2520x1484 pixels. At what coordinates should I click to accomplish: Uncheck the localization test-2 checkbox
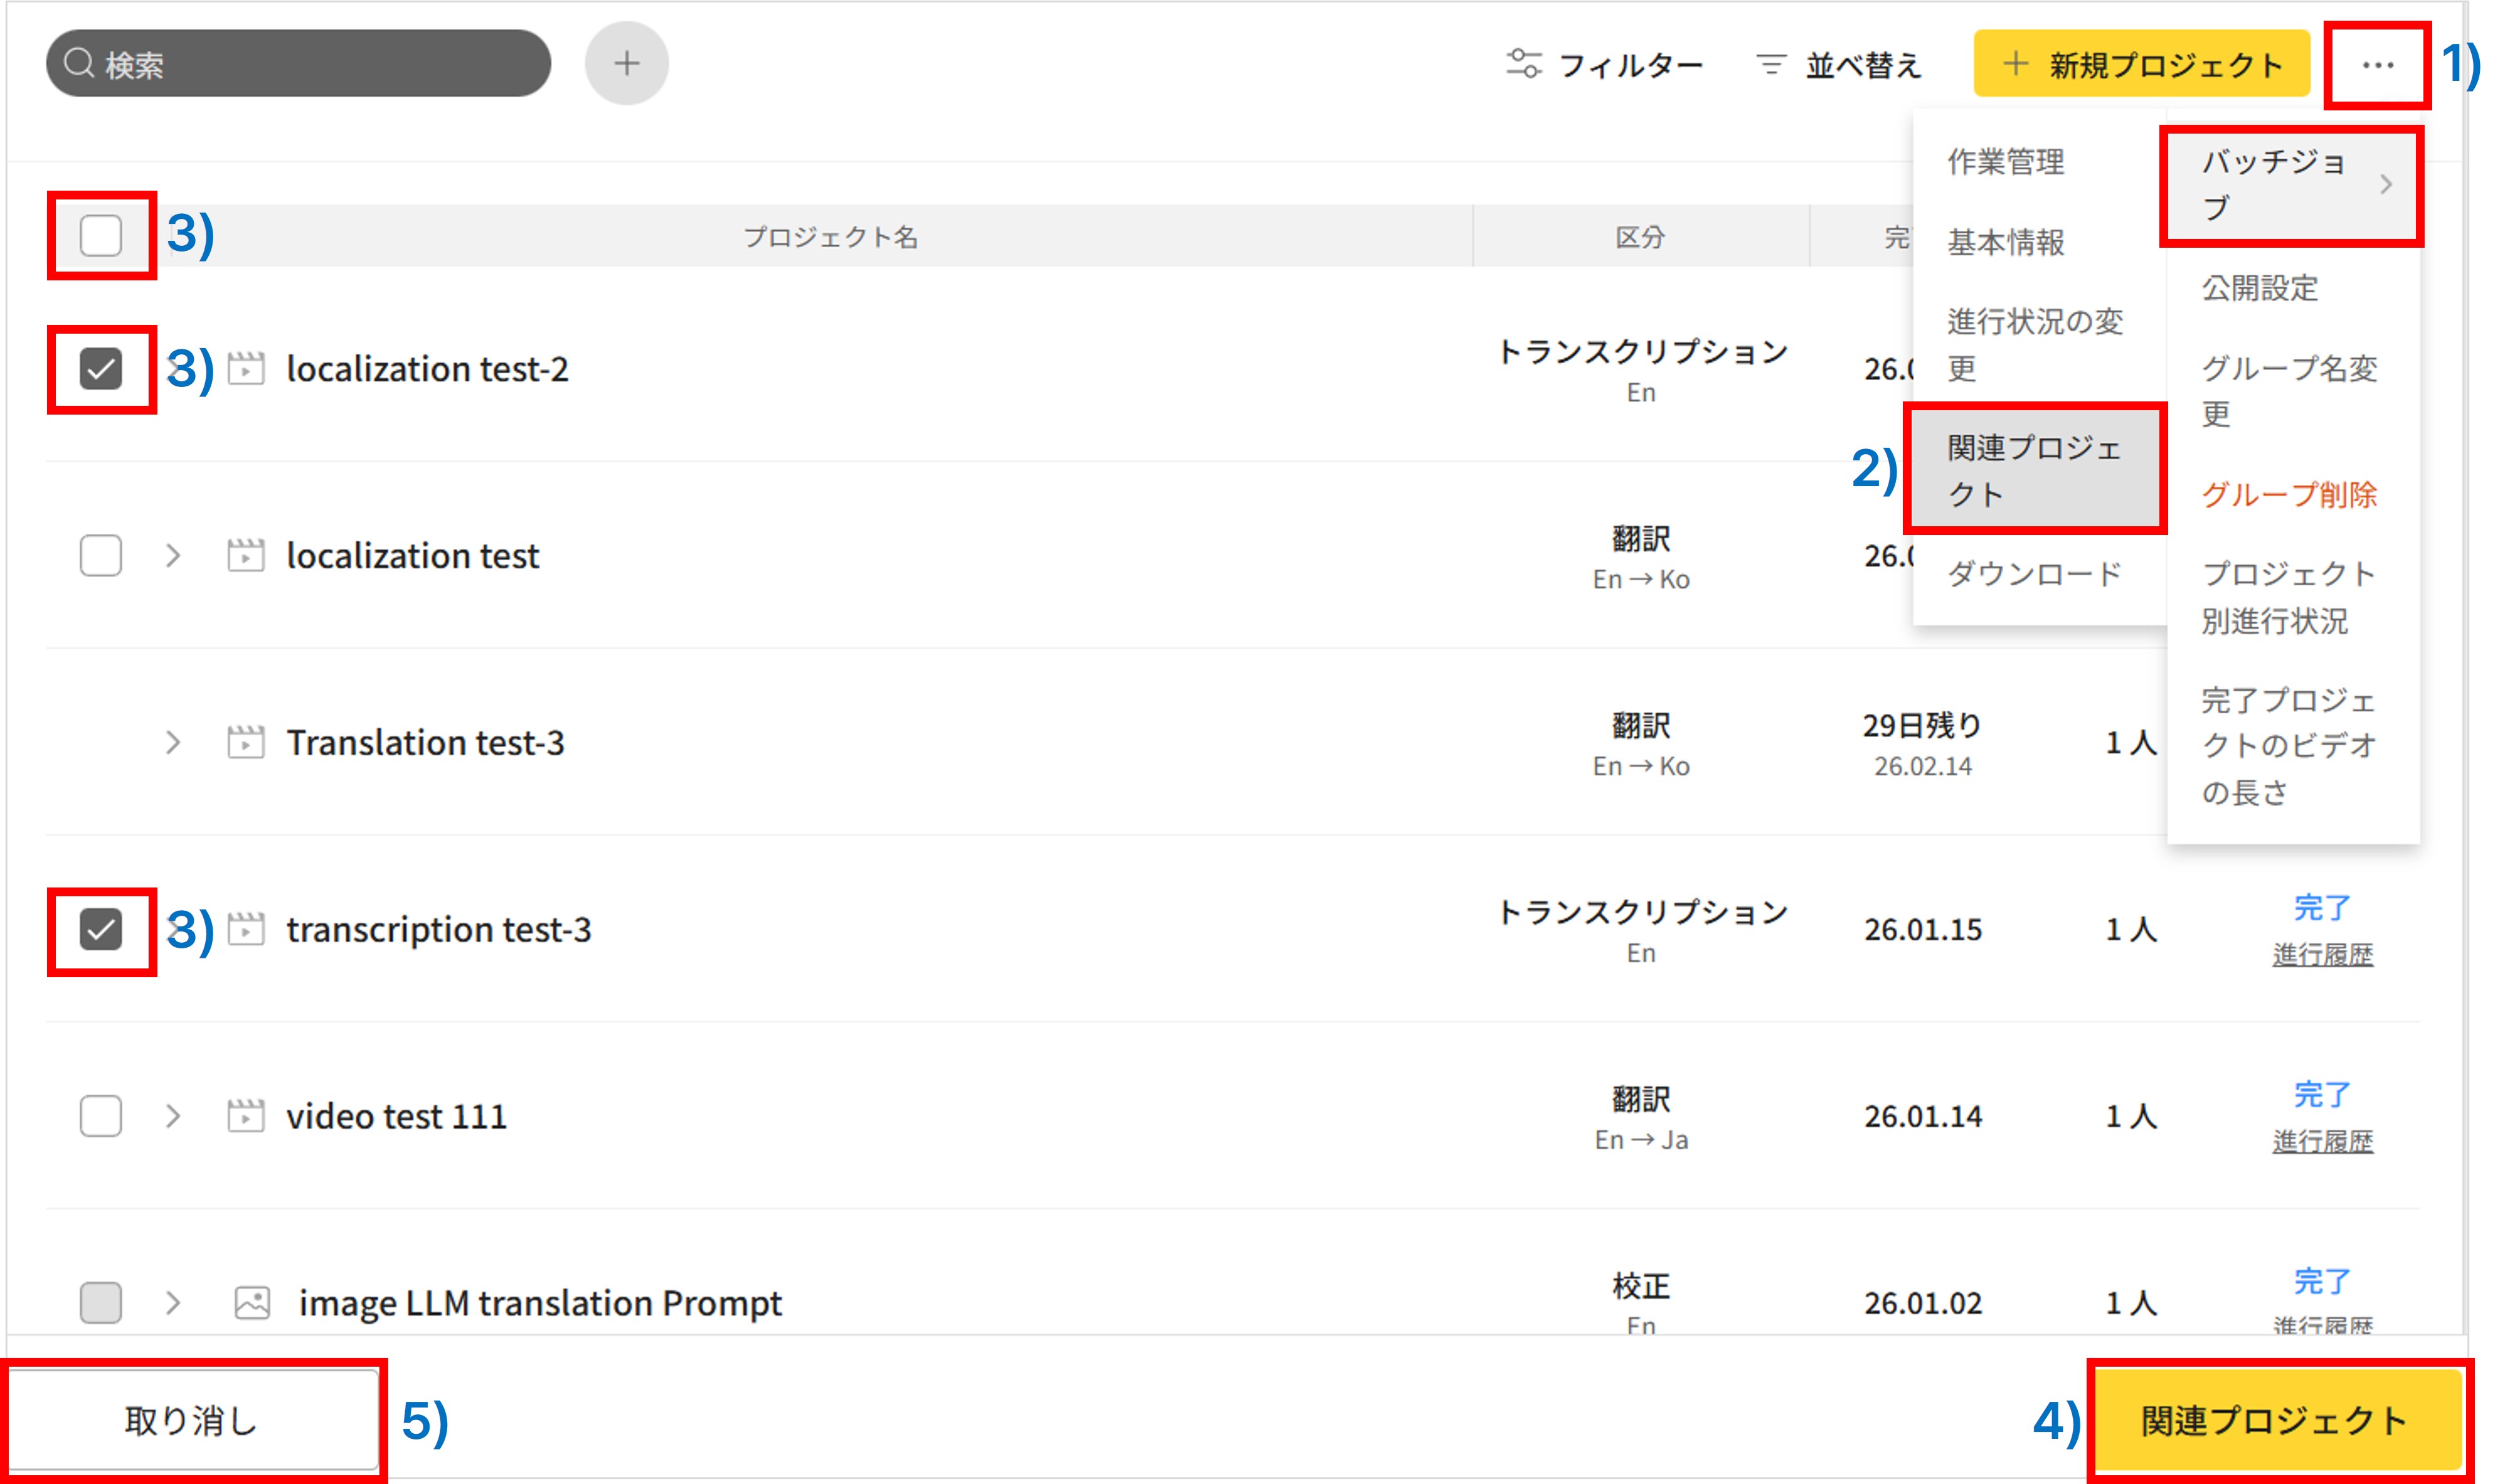[x=101, y=369]
